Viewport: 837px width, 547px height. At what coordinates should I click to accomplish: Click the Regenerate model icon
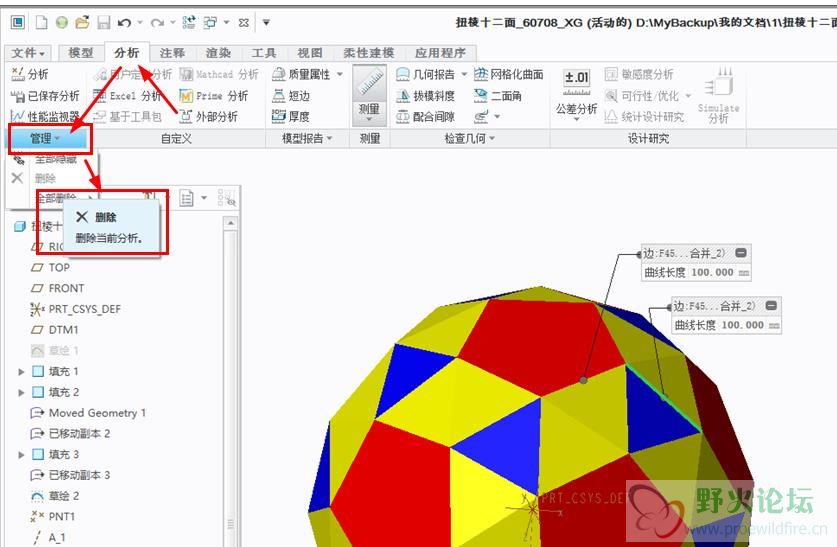(x=189, y=22)
